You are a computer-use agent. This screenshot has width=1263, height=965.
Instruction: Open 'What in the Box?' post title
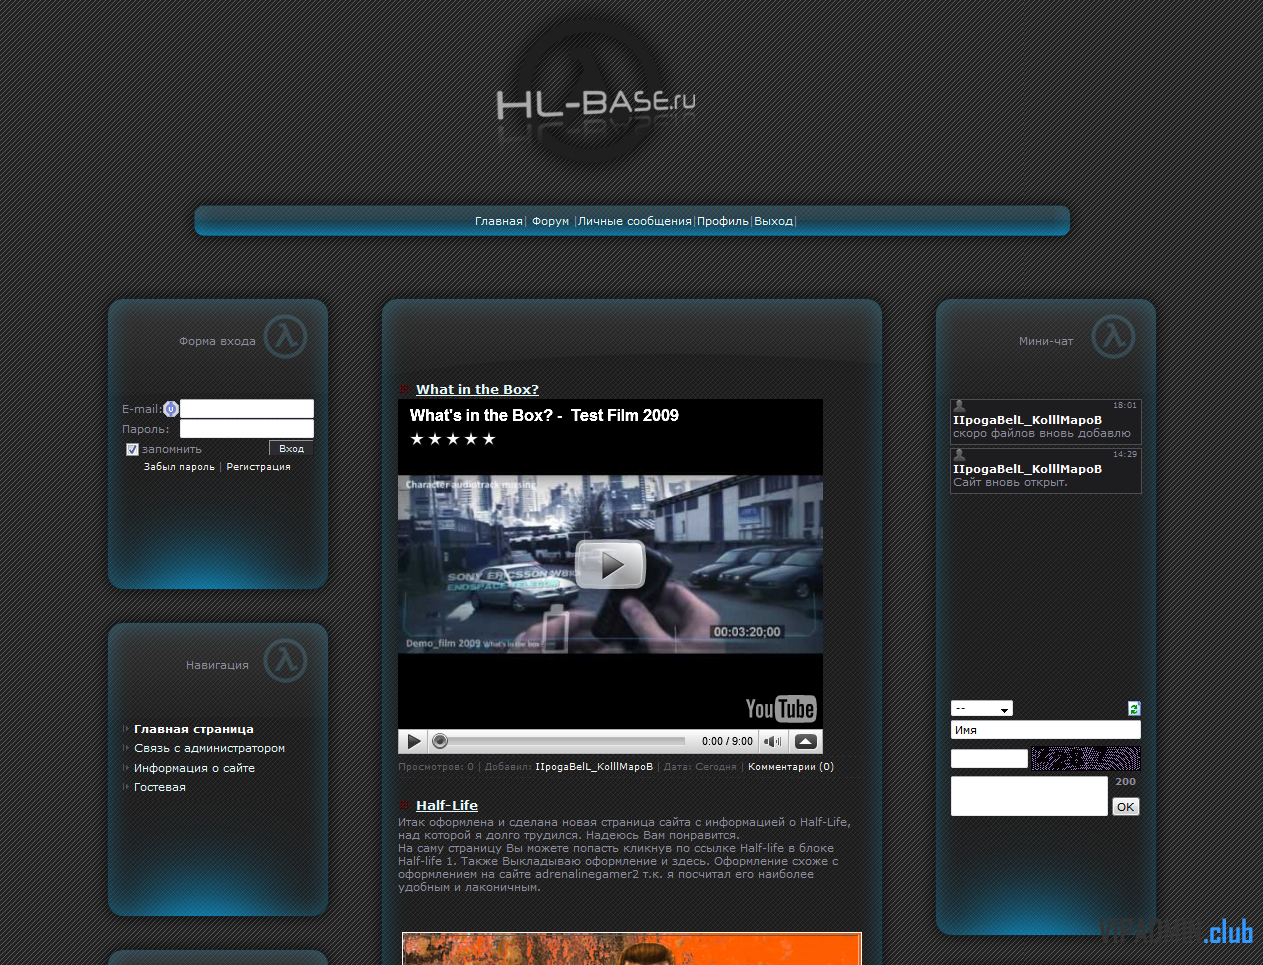pyautogui.click(x=477, y=389)
